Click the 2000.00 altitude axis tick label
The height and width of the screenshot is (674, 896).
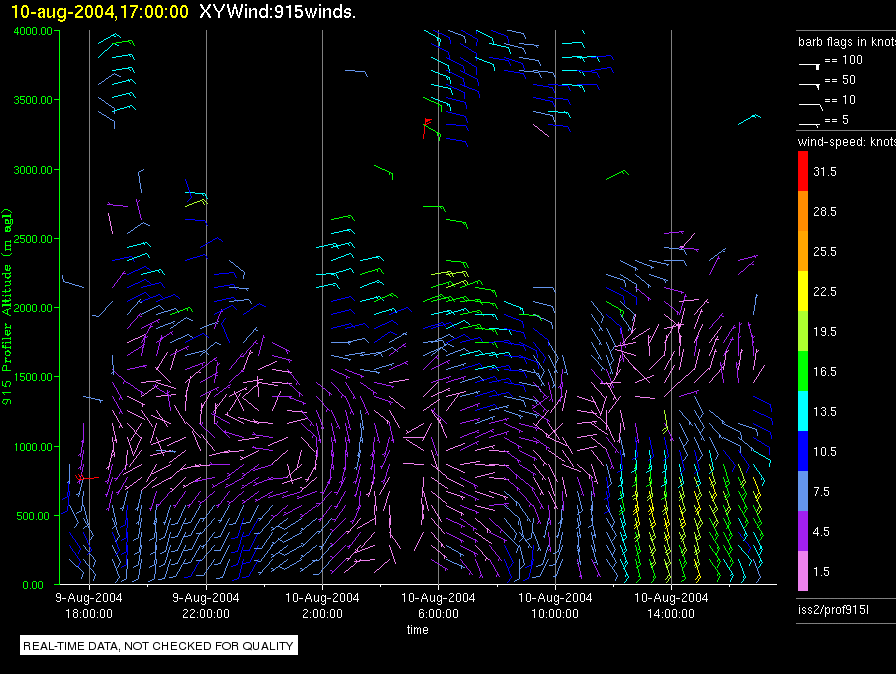[x=33, y=308]
